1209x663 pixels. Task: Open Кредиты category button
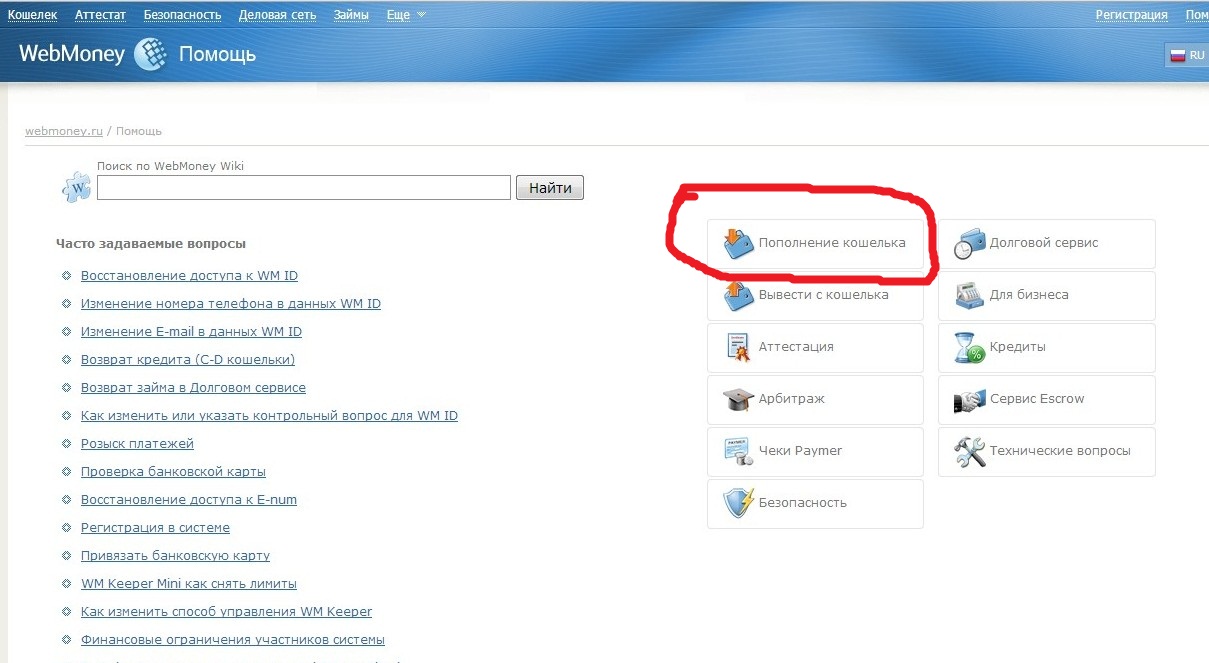1046,347
